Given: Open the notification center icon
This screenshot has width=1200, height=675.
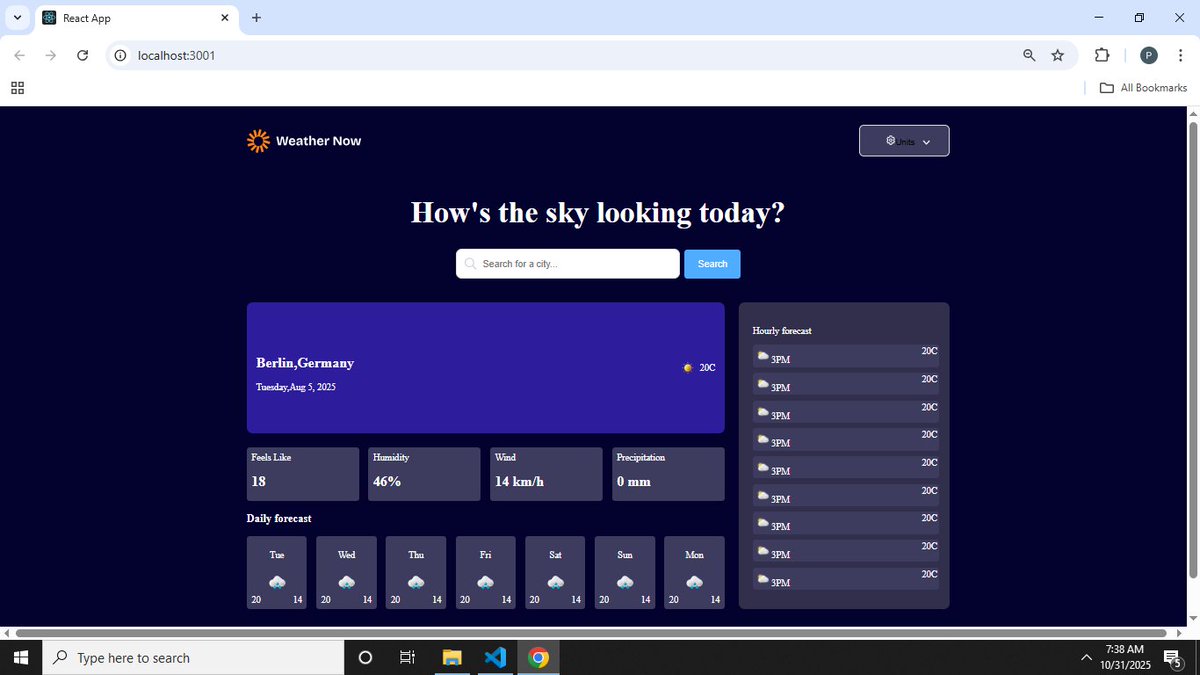Looking at the screenshot, I should point(1174,657).
